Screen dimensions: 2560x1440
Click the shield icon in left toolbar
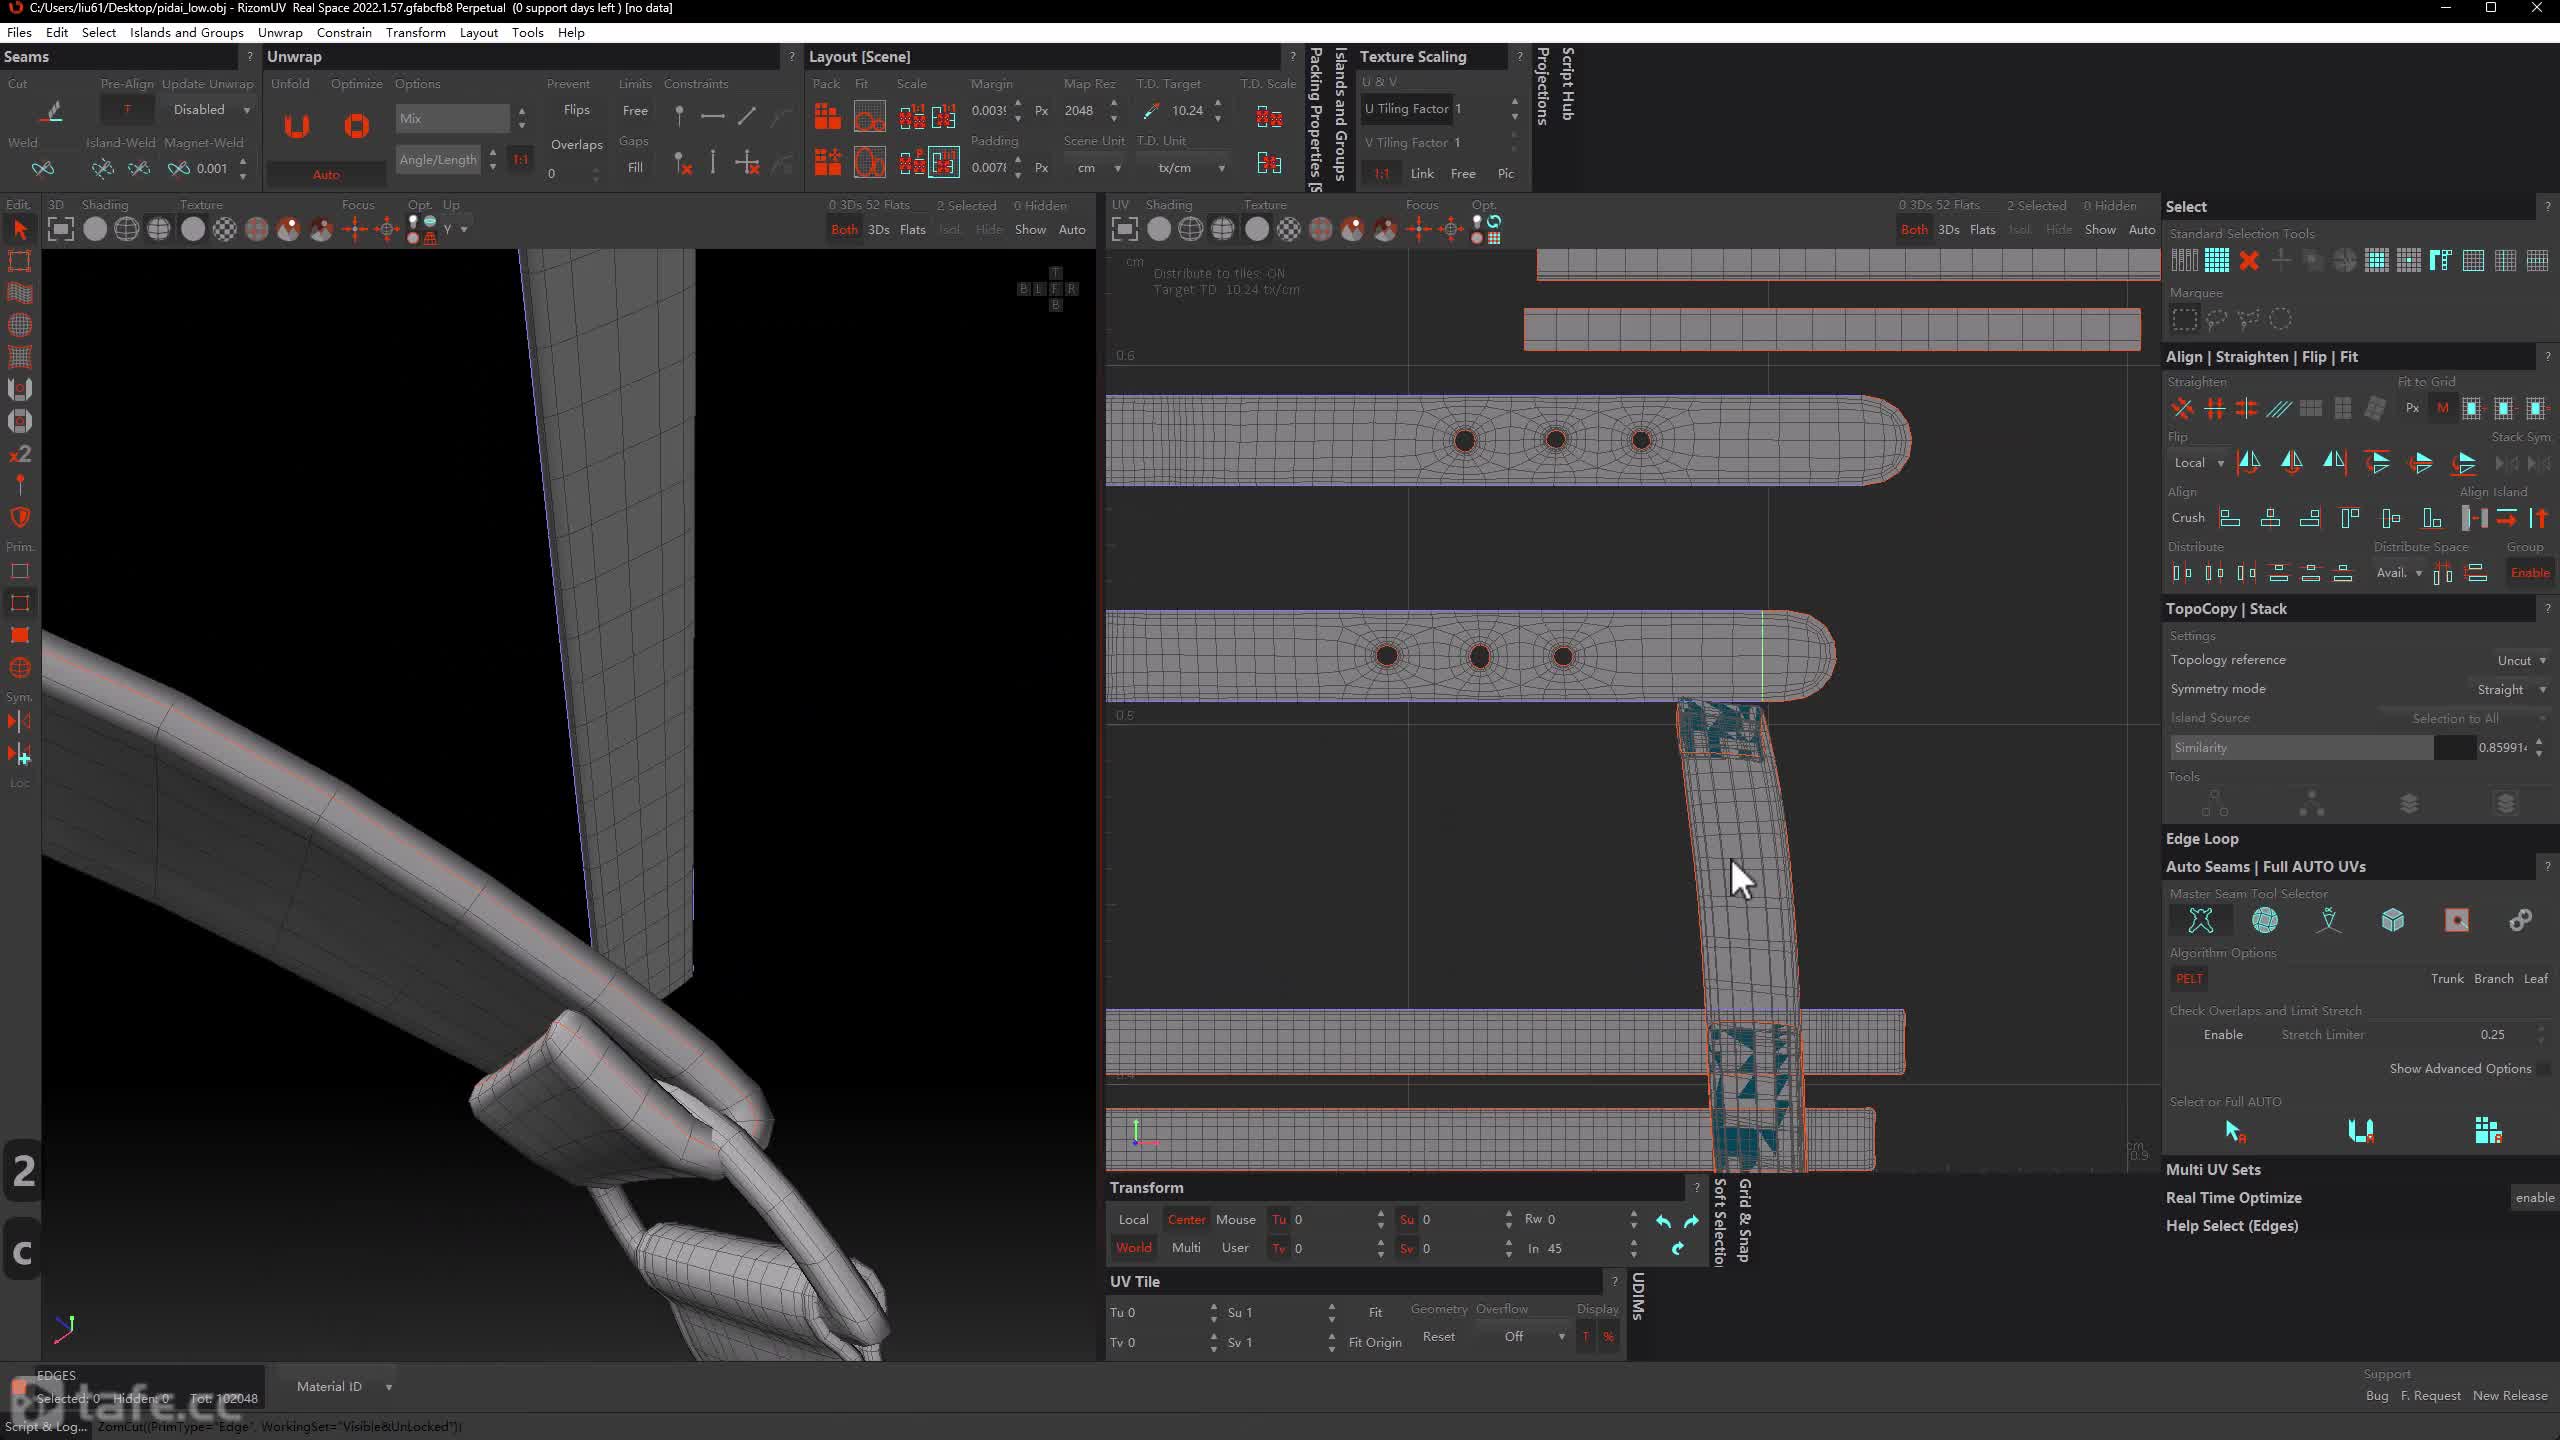pos(20,517)
